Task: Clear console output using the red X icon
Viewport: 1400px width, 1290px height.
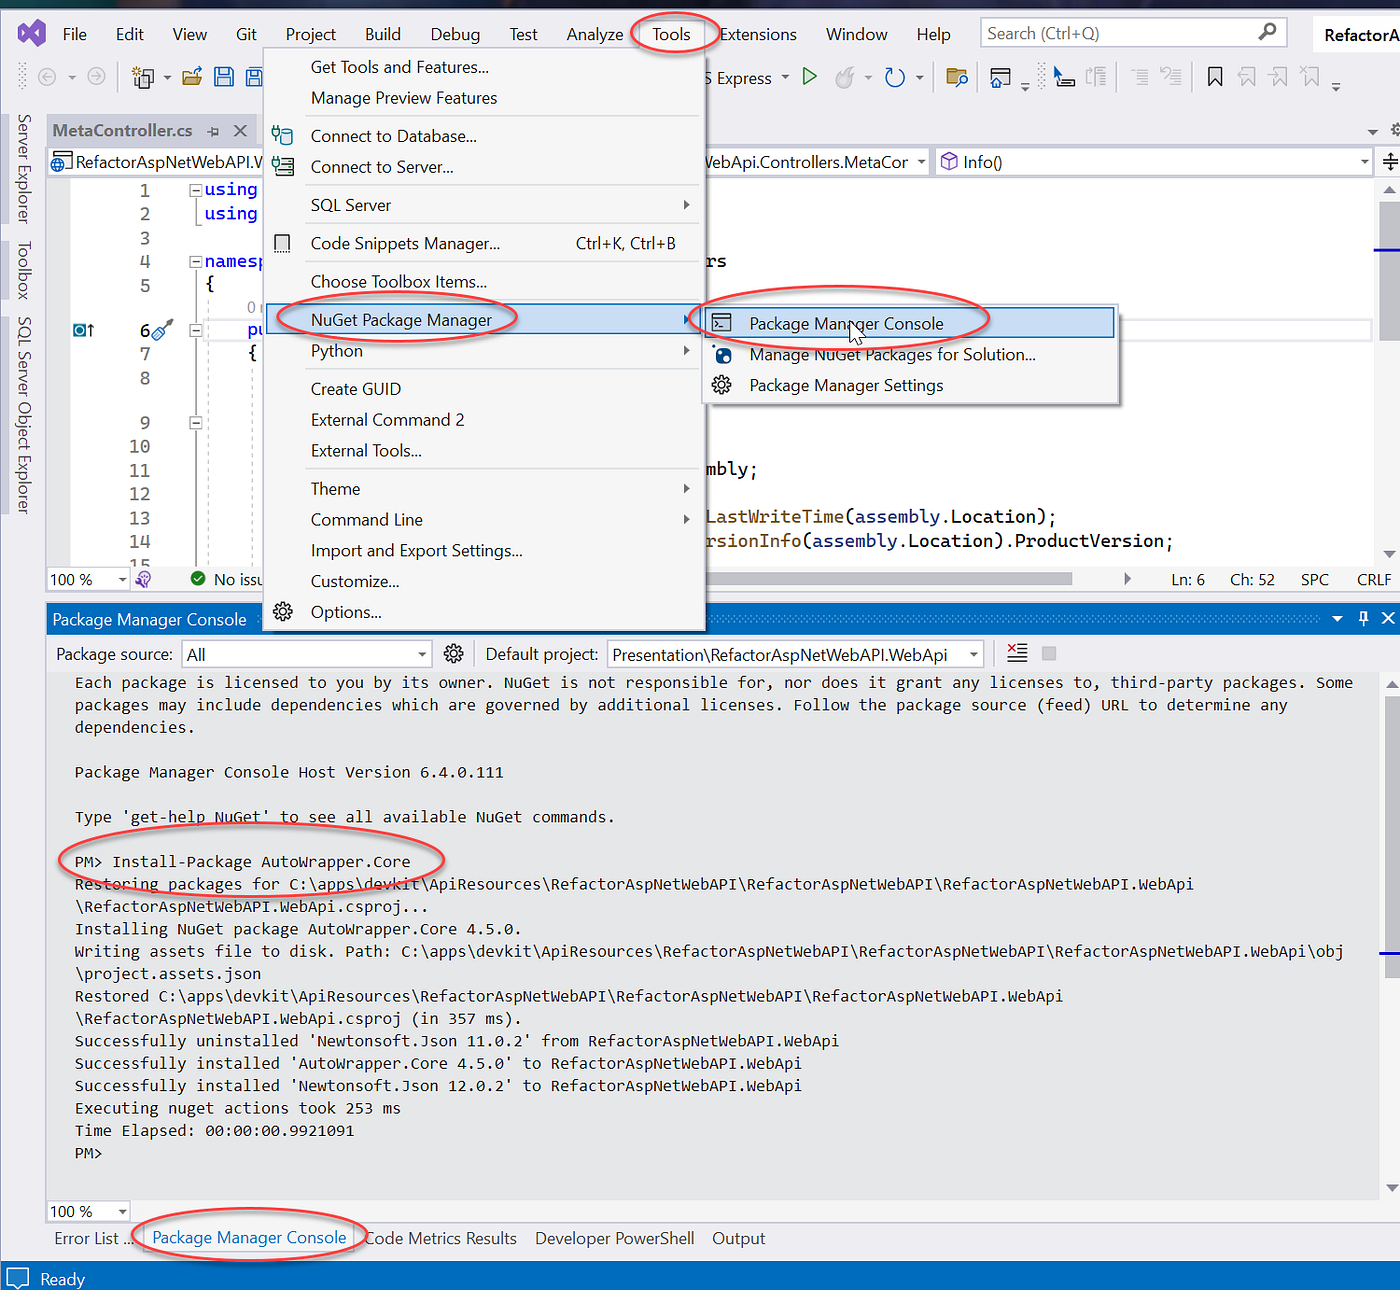Action: 1016,652
